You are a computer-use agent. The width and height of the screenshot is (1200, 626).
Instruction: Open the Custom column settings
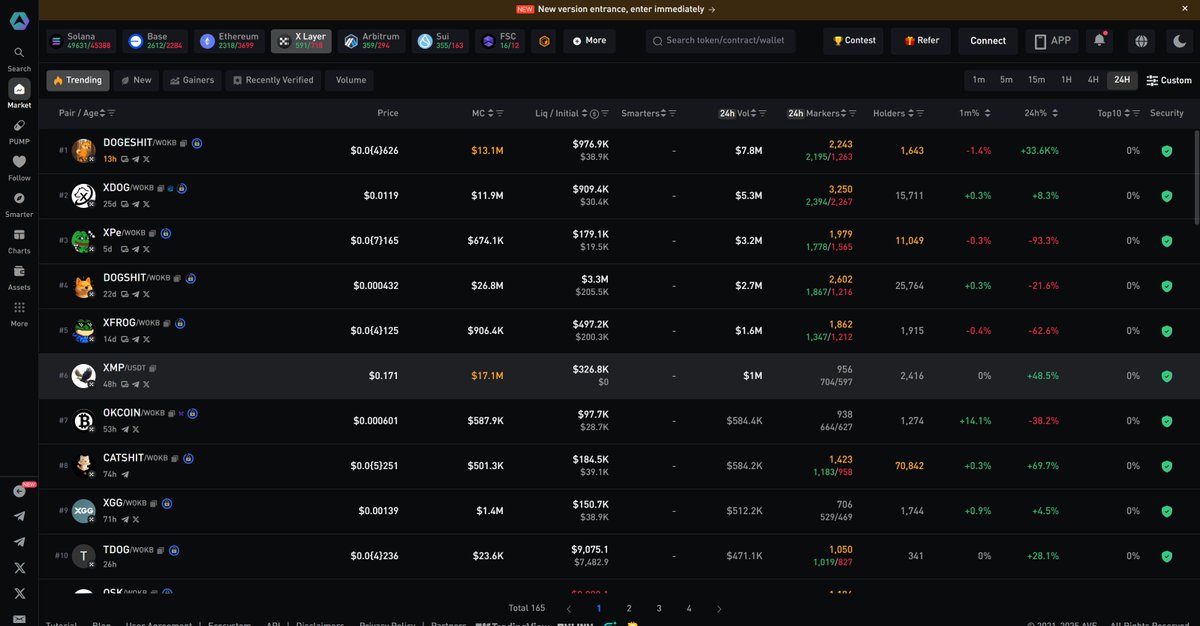[x=1169, y=80]
